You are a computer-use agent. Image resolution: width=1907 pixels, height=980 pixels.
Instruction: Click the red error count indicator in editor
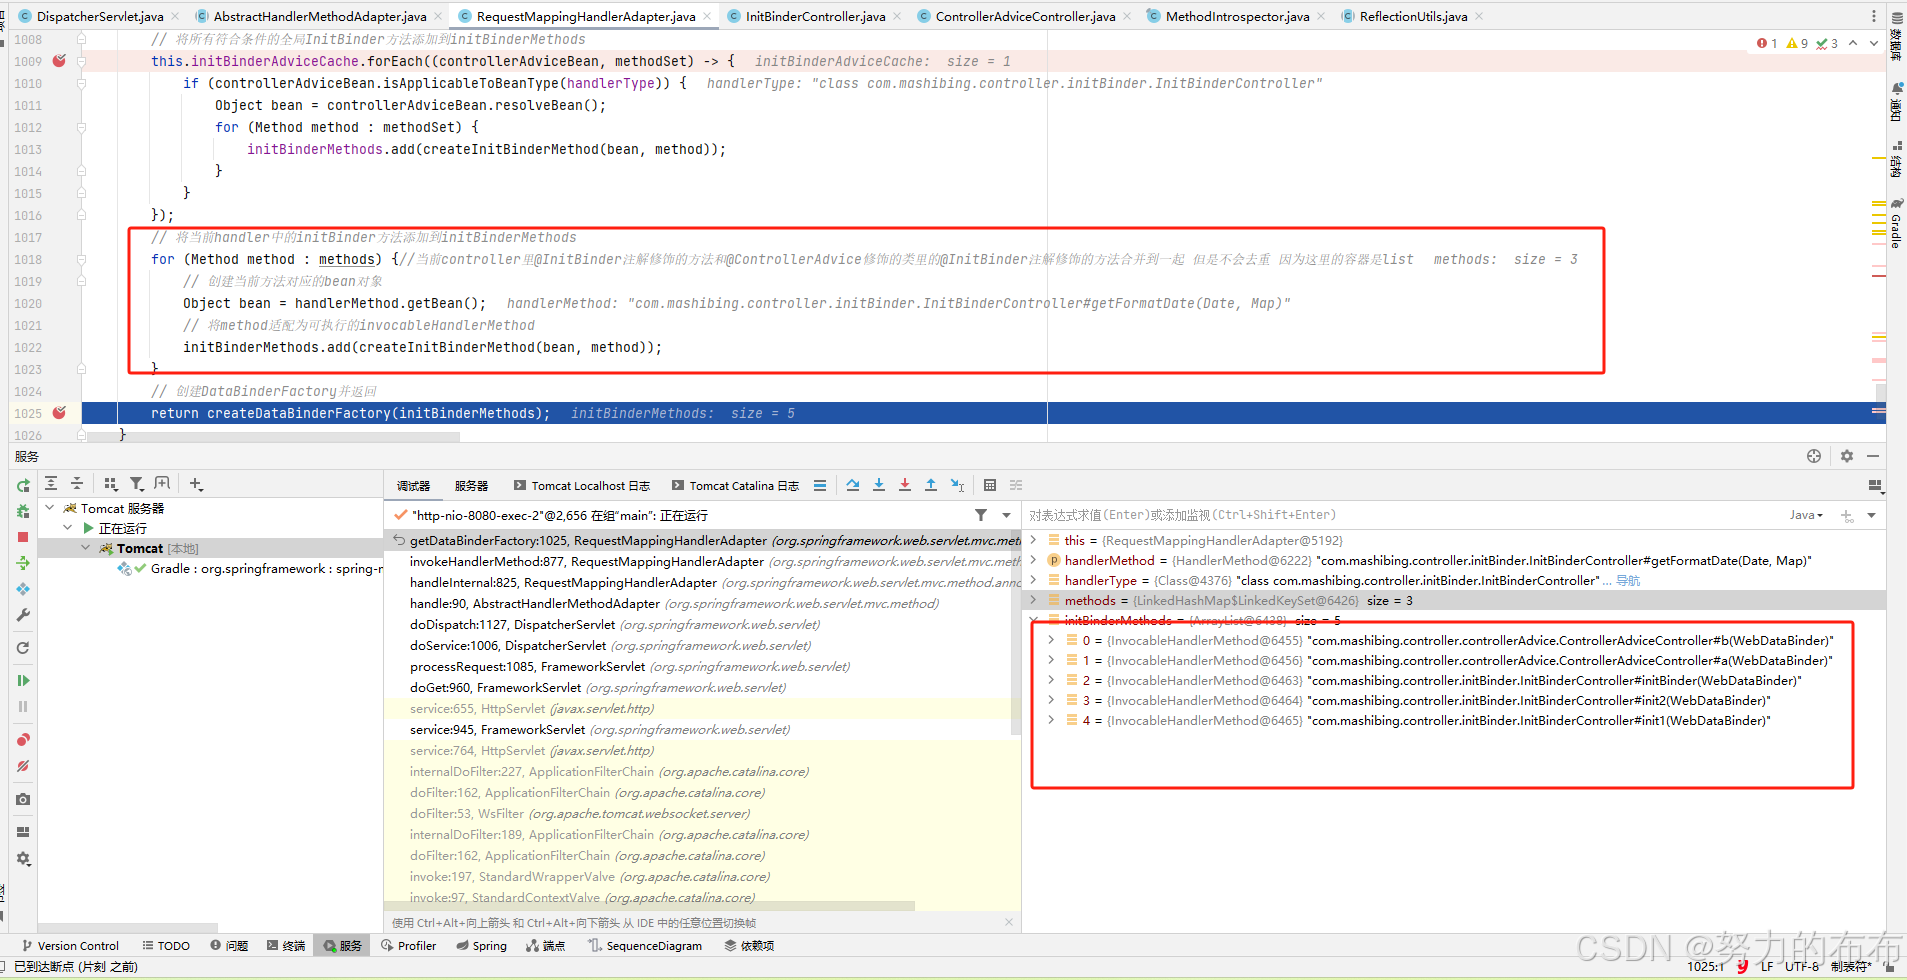(x=1767, y=43)
